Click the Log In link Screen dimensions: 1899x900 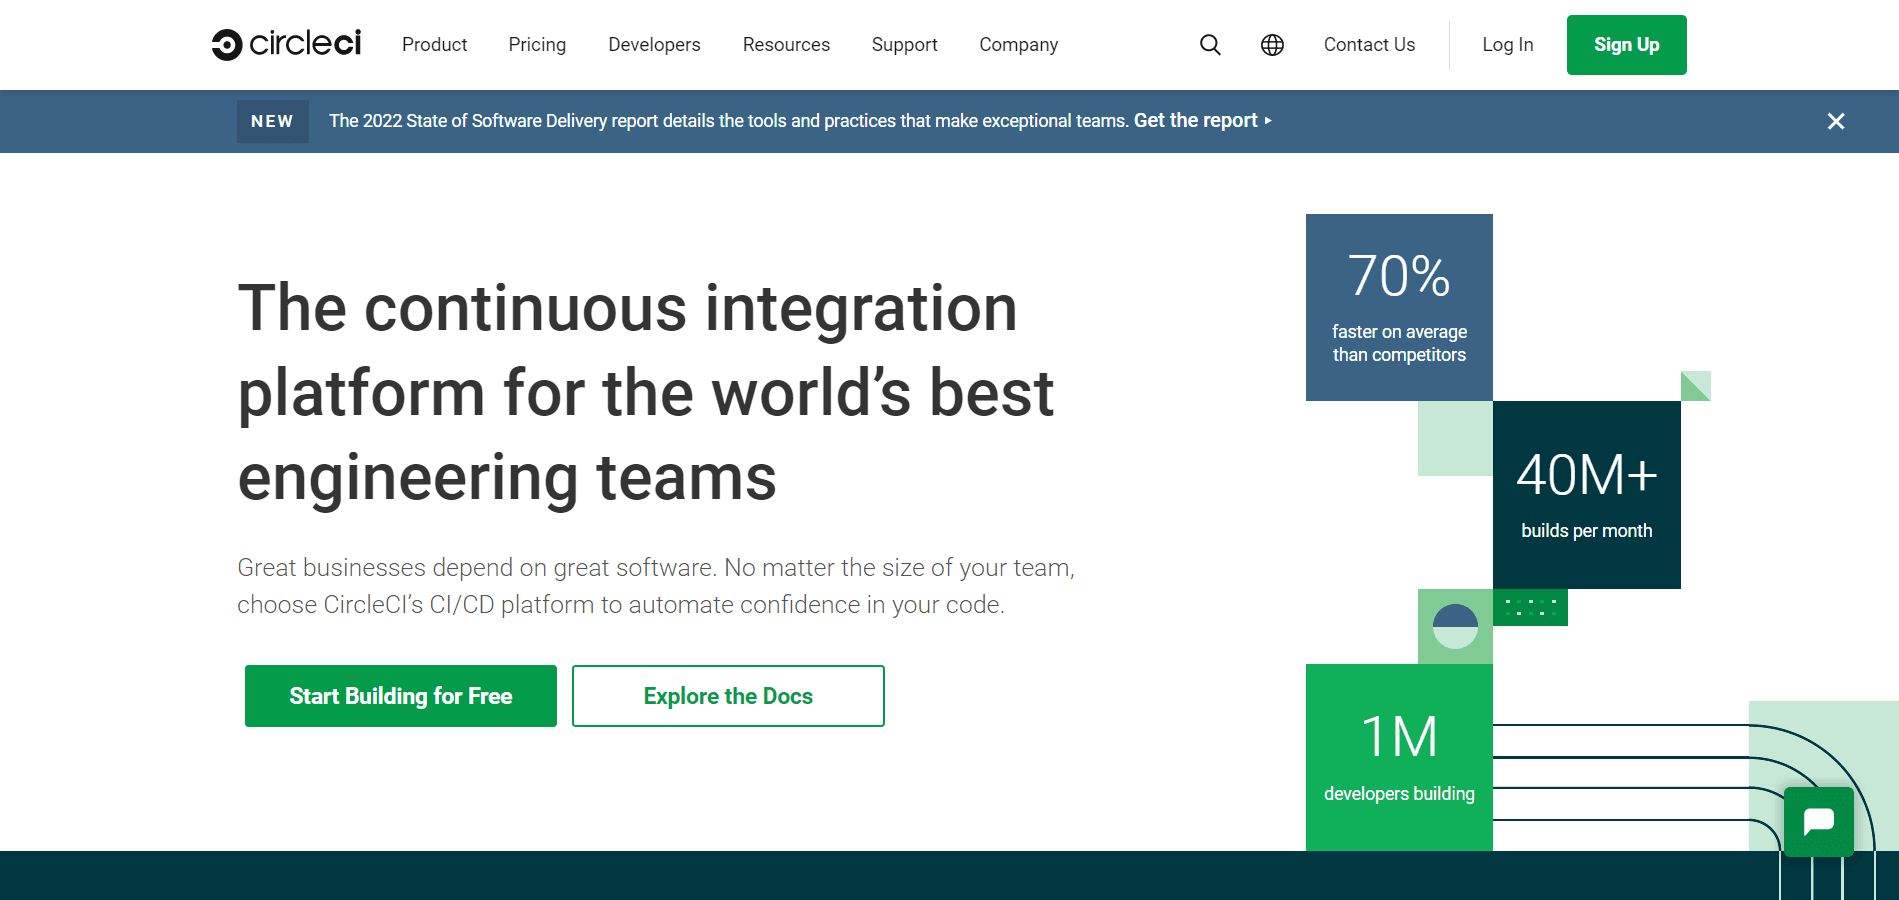pos(1507,45)
